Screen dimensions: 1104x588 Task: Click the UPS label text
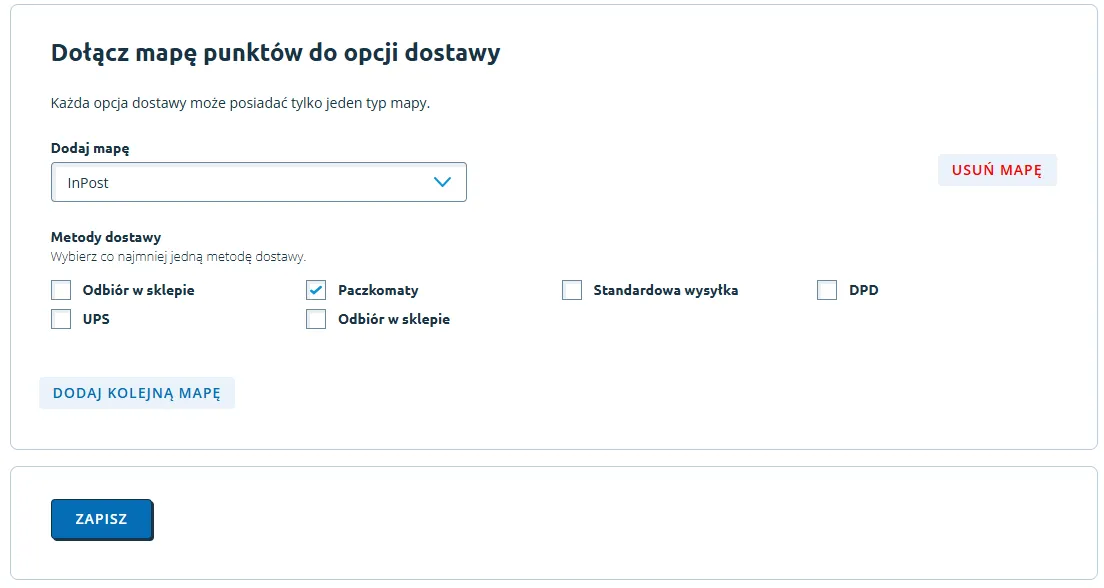click(x=96, y=319)
